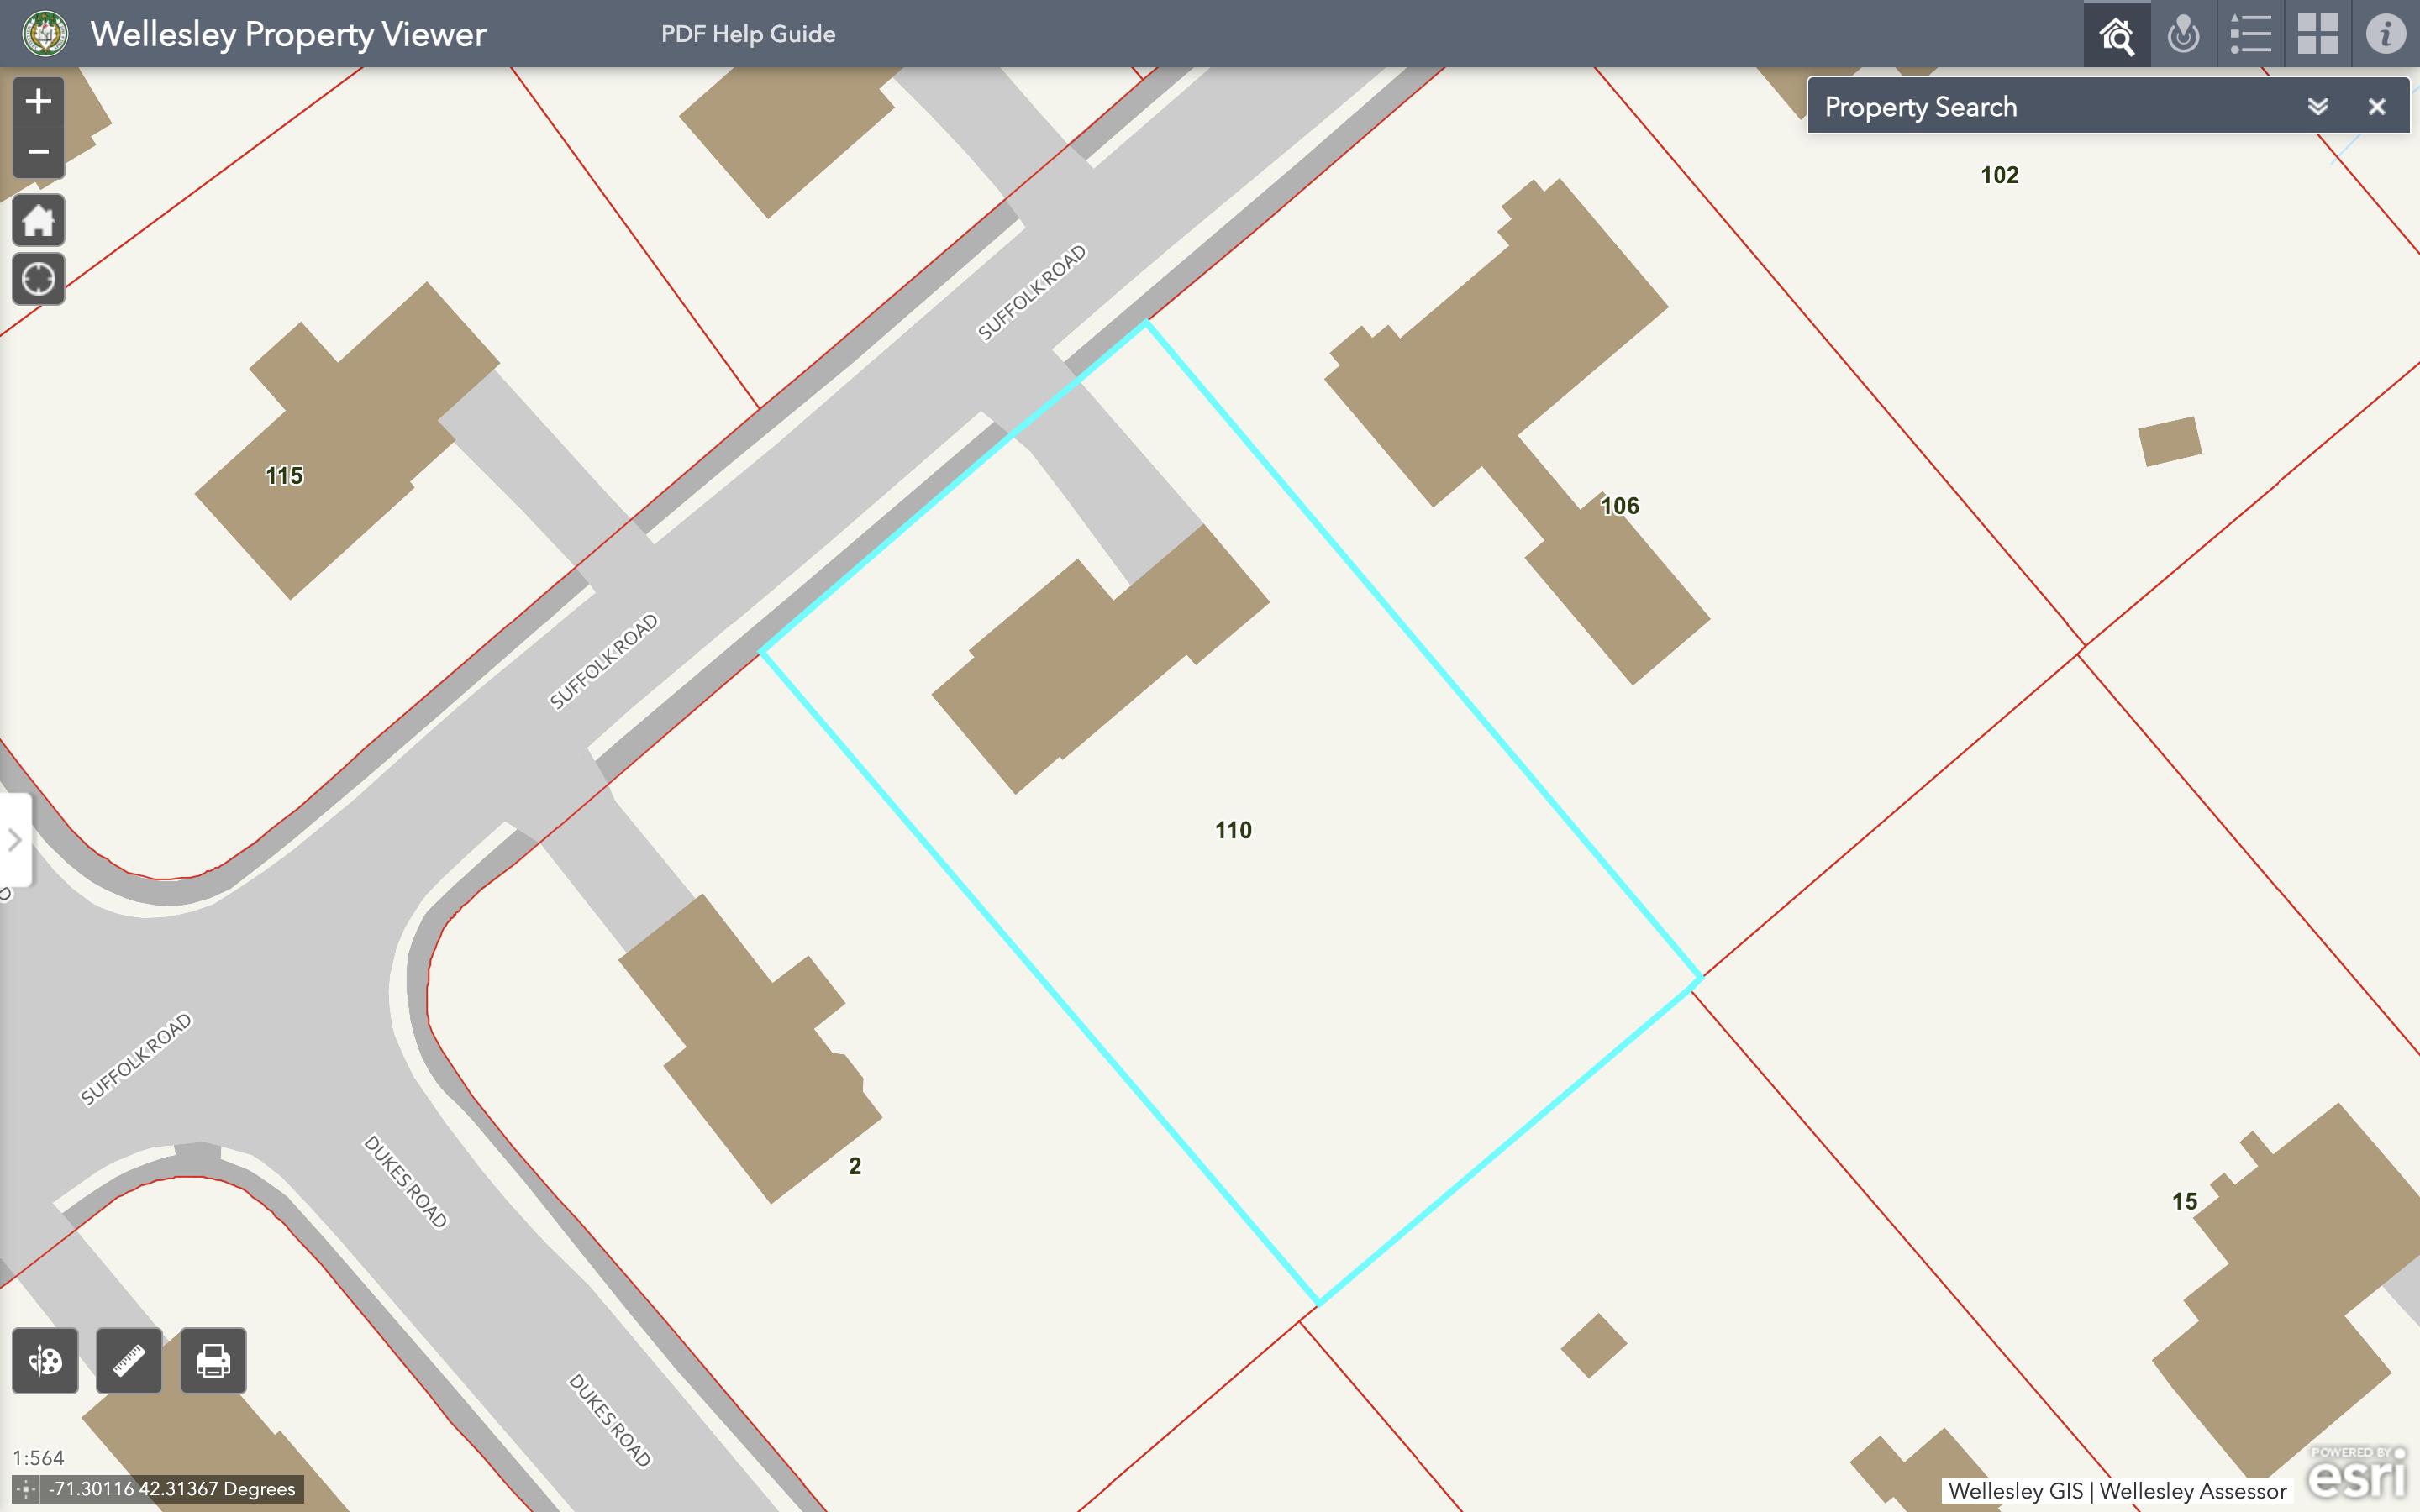Zoom in on the map

pos(38,101)
